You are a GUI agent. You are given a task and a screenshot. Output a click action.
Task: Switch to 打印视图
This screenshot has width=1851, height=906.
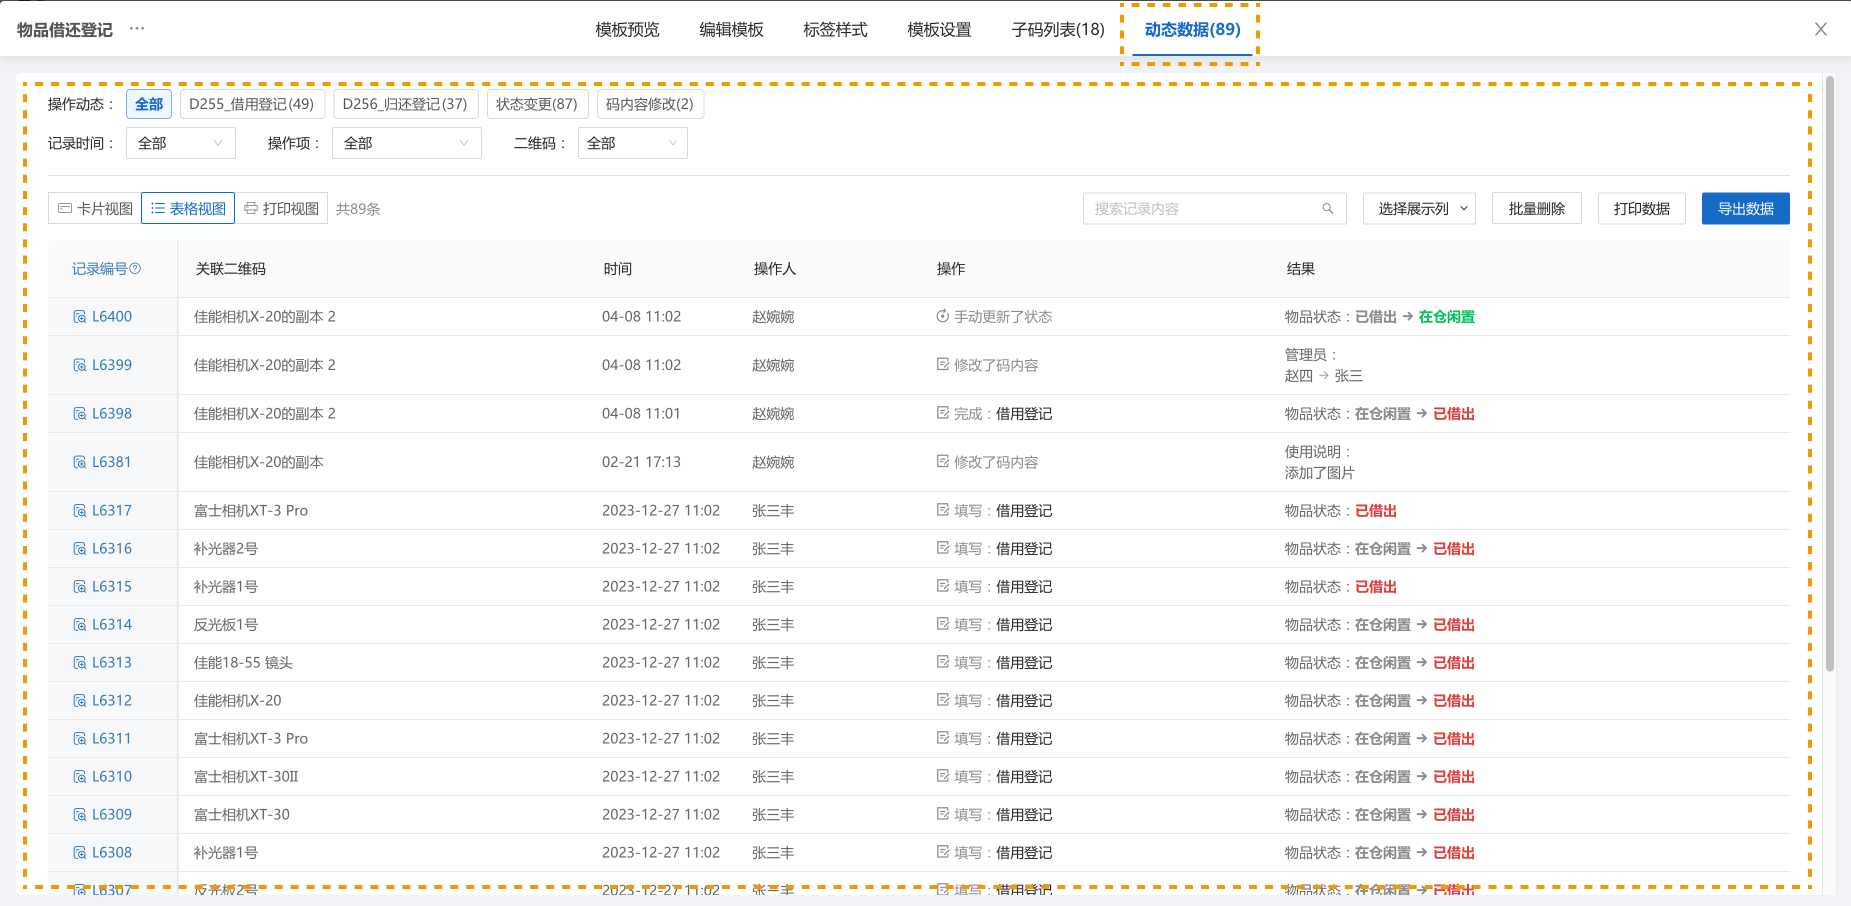point(281,208)
